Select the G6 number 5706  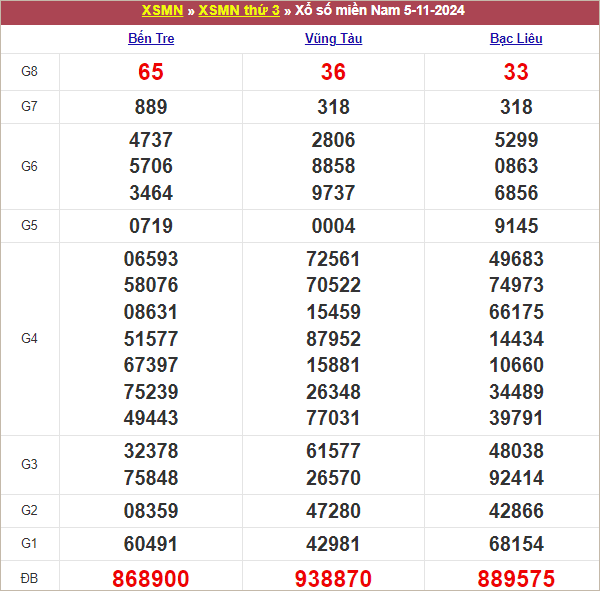tap(151, 166)
